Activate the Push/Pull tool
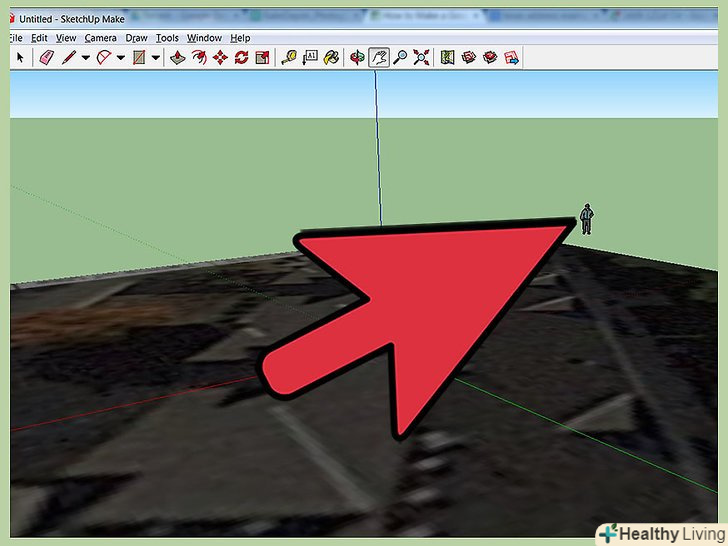The image size is (728, 546). [178, 58]
